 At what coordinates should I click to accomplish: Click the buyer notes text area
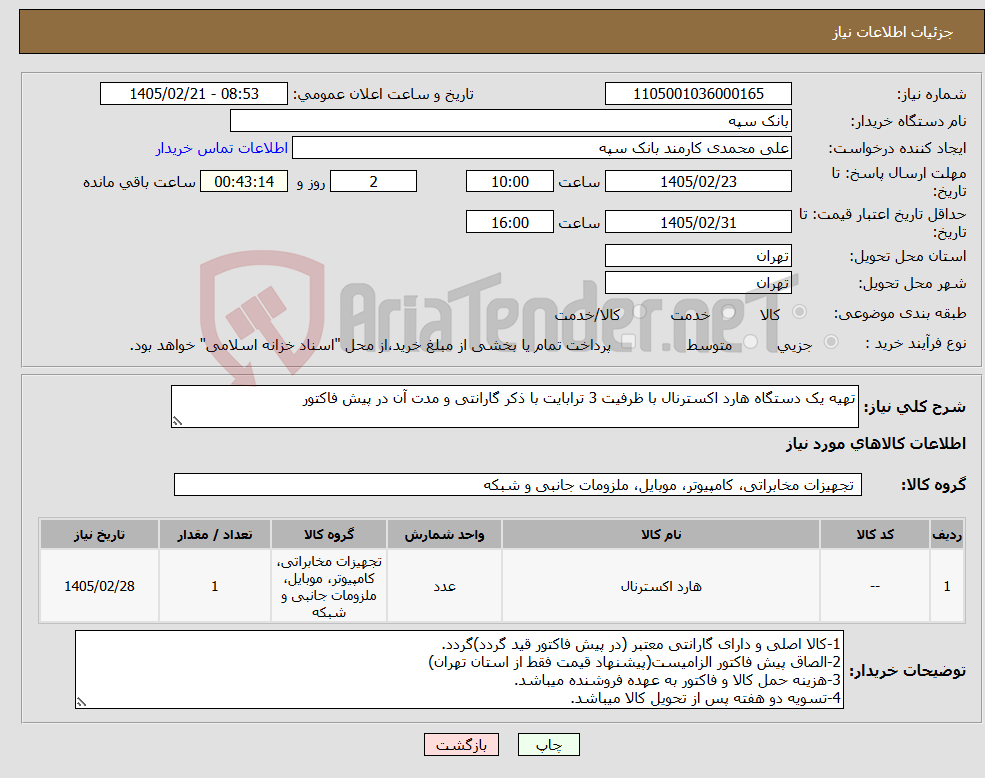pyautogui.click(x=459, y=670)
